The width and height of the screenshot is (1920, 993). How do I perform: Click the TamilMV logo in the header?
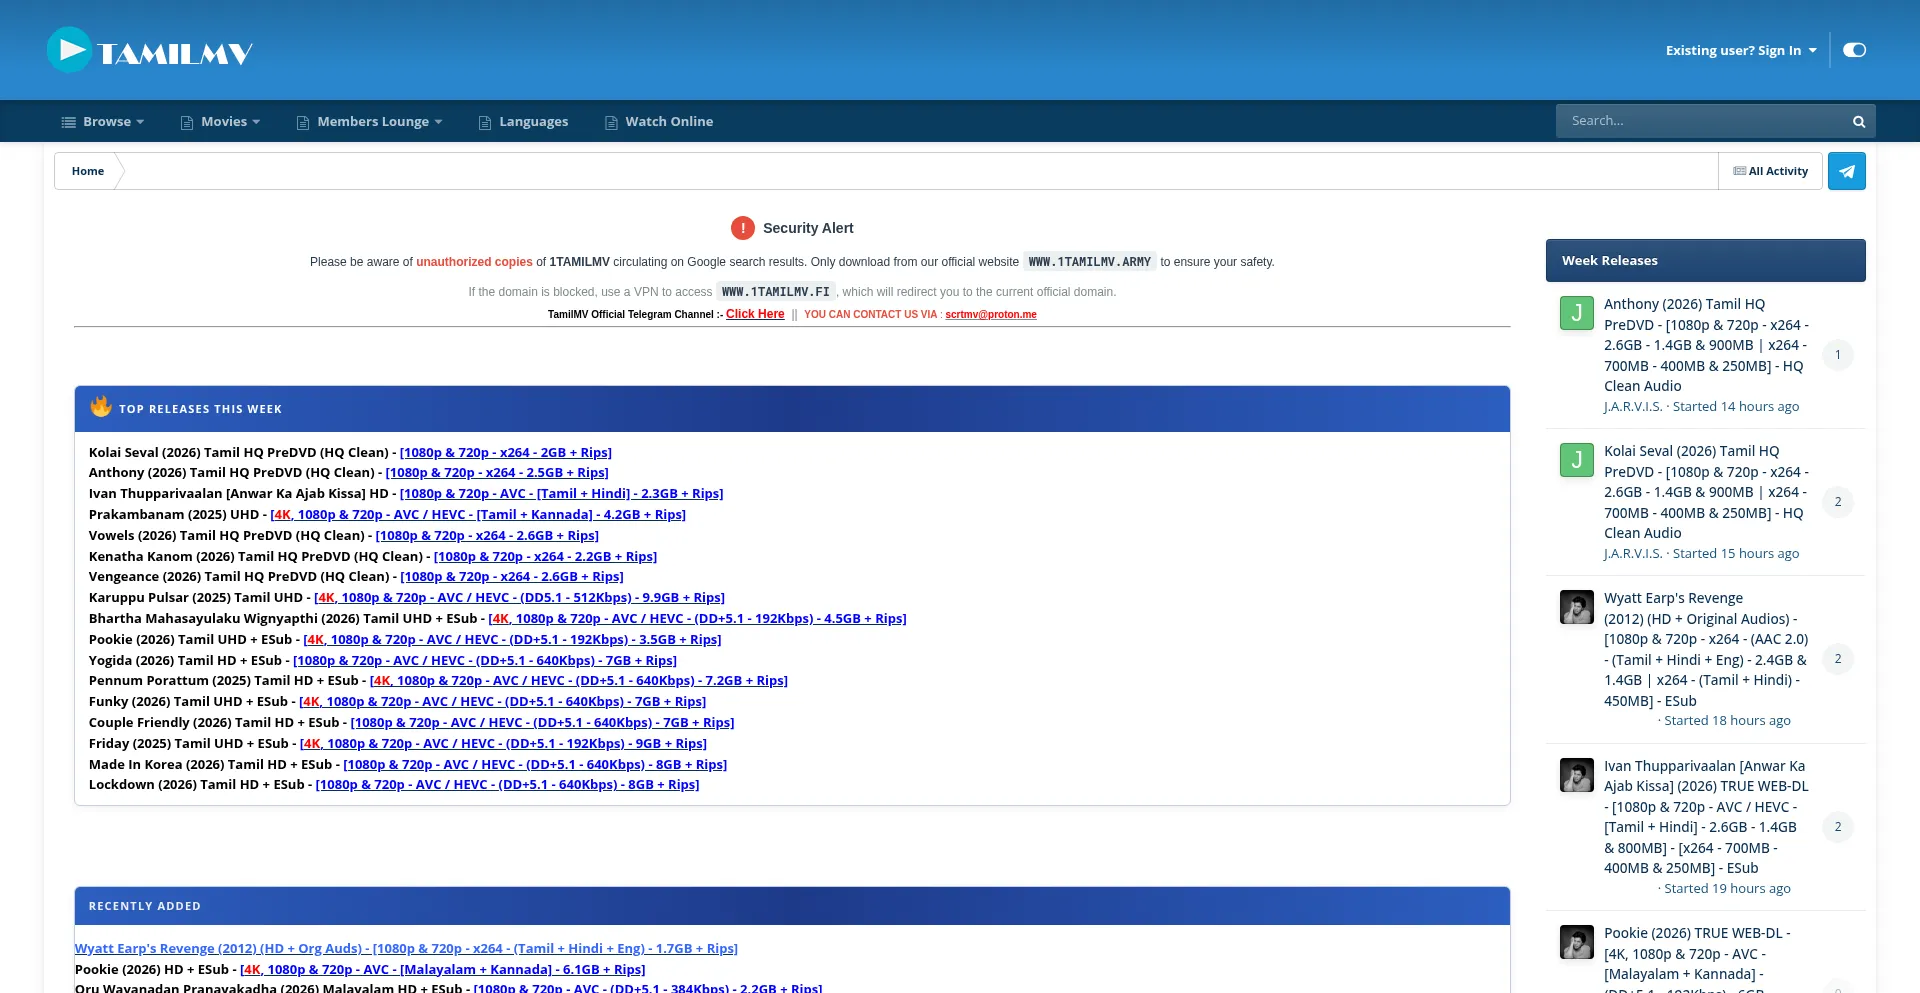[150, 50]
